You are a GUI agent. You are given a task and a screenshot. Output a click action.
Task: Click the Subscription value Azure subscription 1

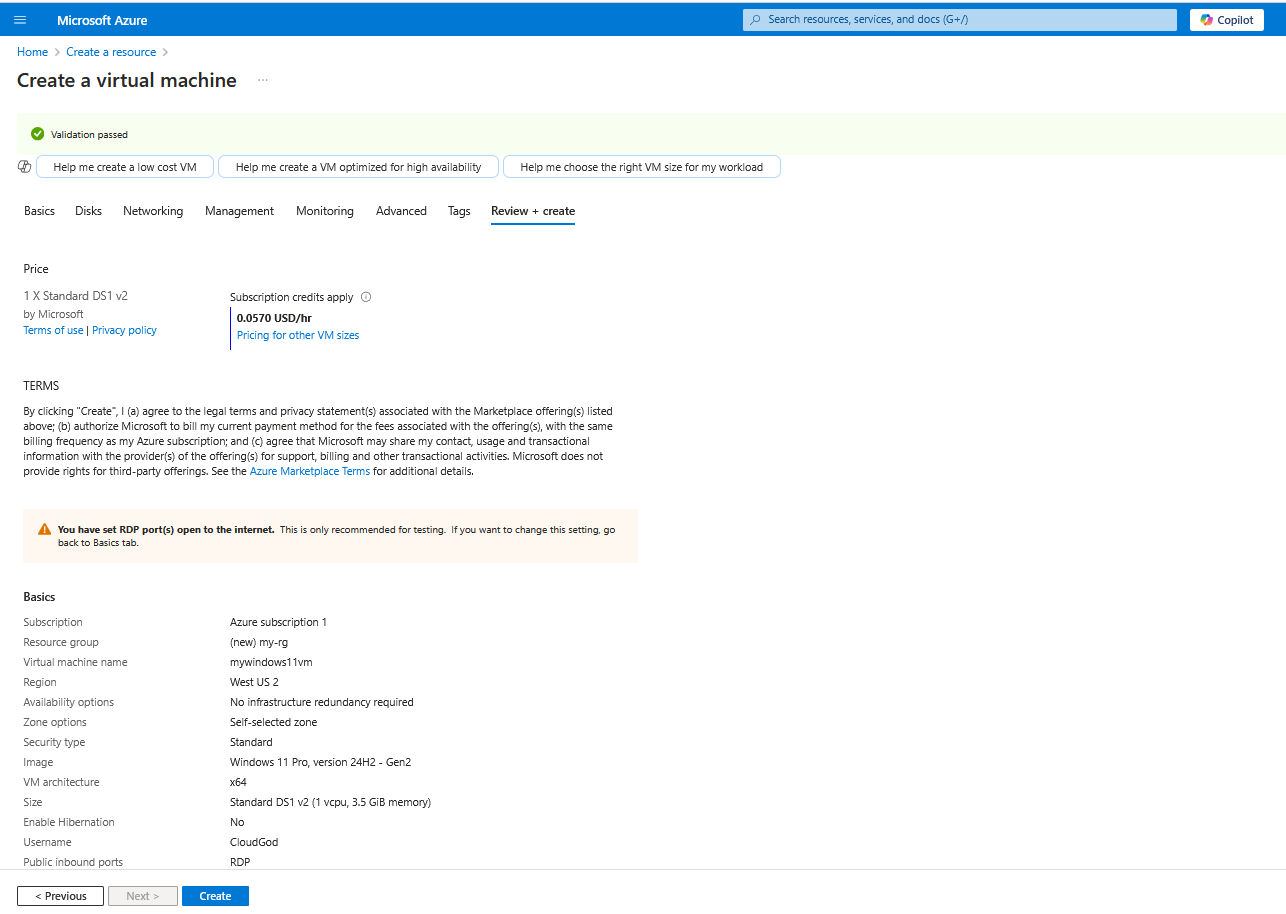click(x=278, y=622)
